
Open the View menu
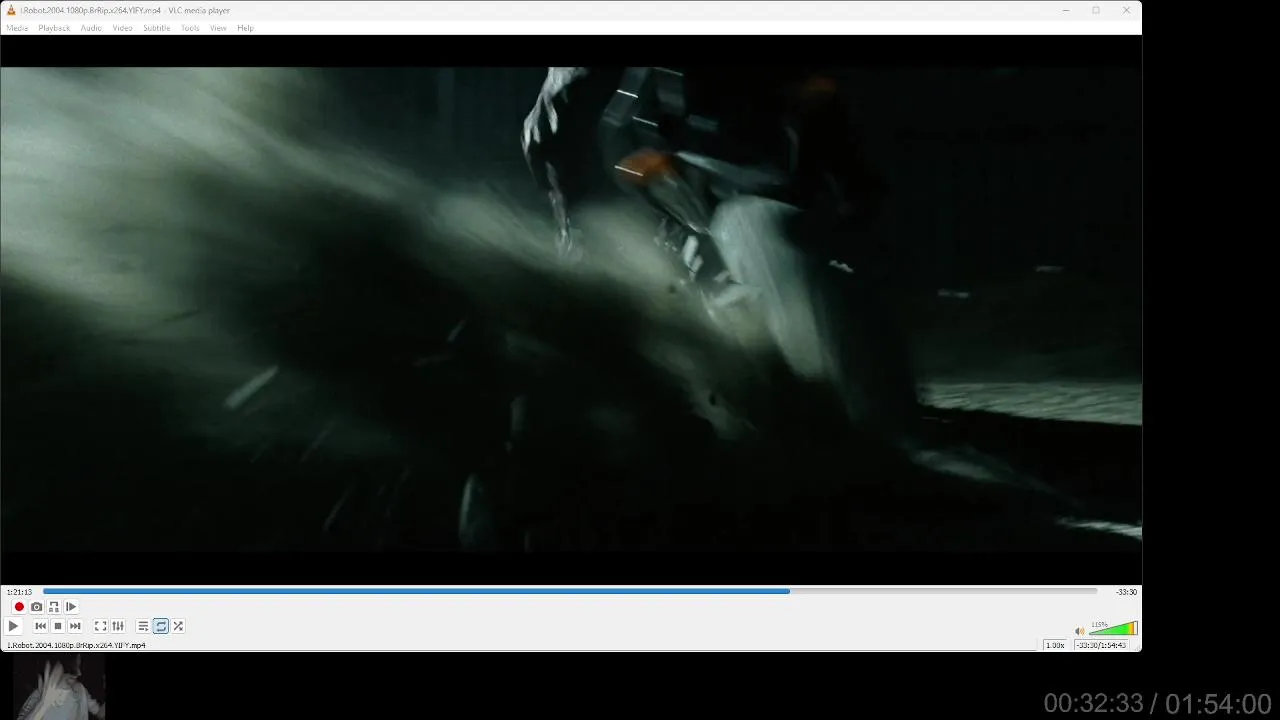218,28
